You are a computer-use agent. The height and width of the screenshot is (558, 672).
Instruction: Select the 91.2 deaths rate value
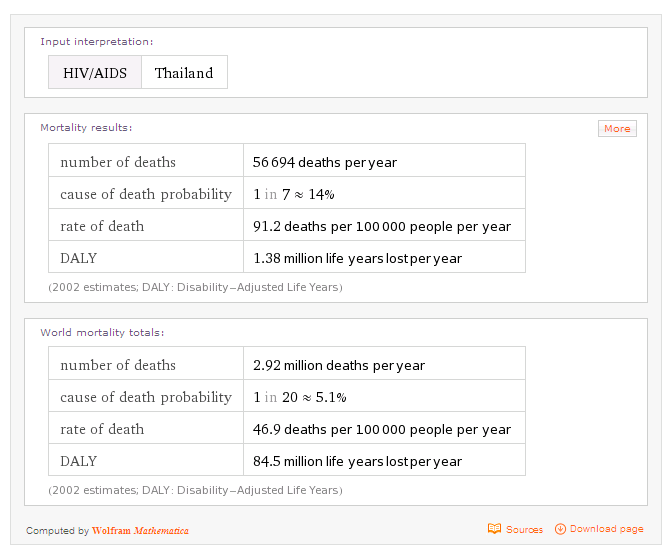coord(382,226)
